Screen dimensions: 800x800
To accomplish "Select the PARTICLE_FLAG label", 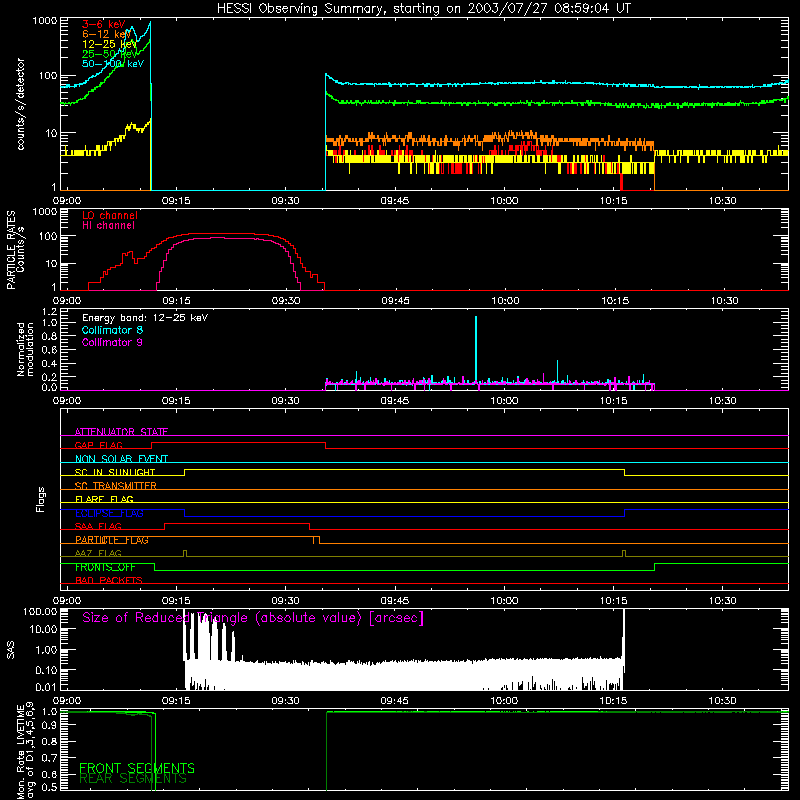I will [112, 540].
